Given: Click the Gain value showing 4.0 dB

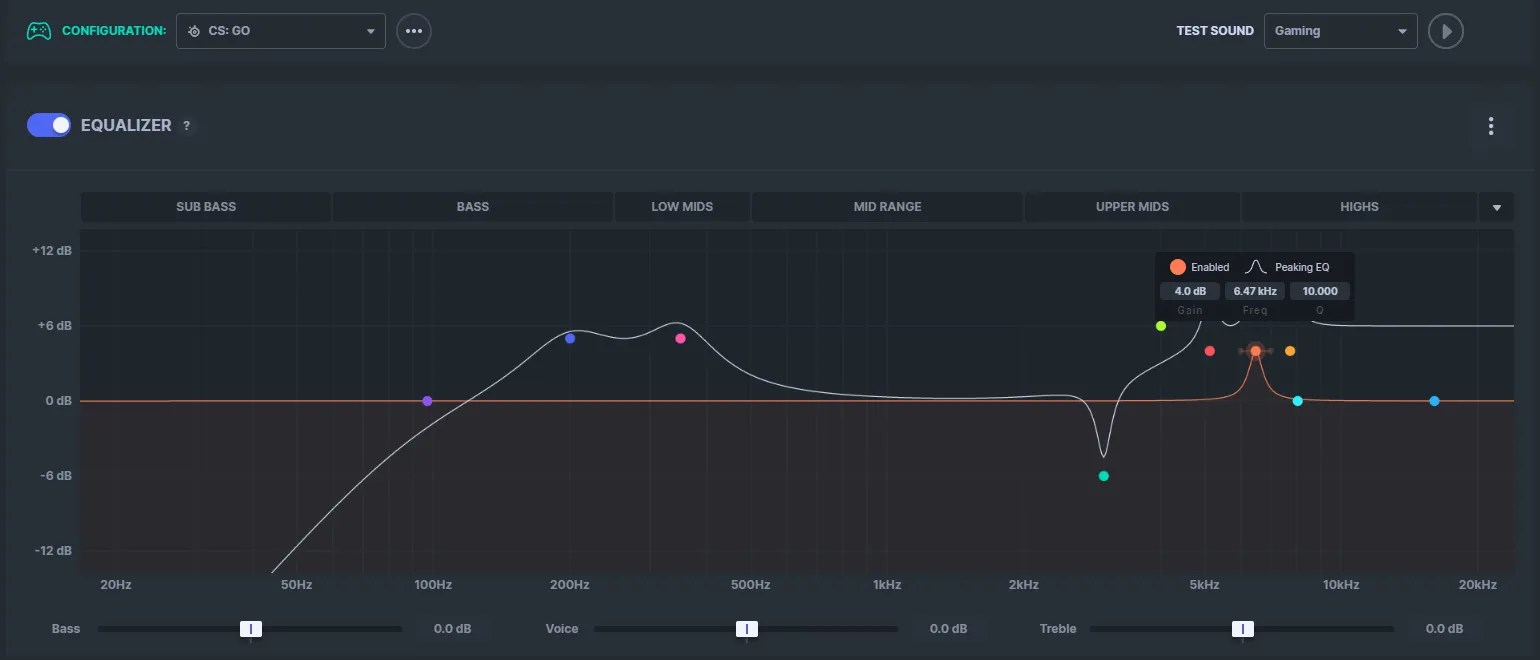Looking at the screenshot, I should click(1189, 290).
